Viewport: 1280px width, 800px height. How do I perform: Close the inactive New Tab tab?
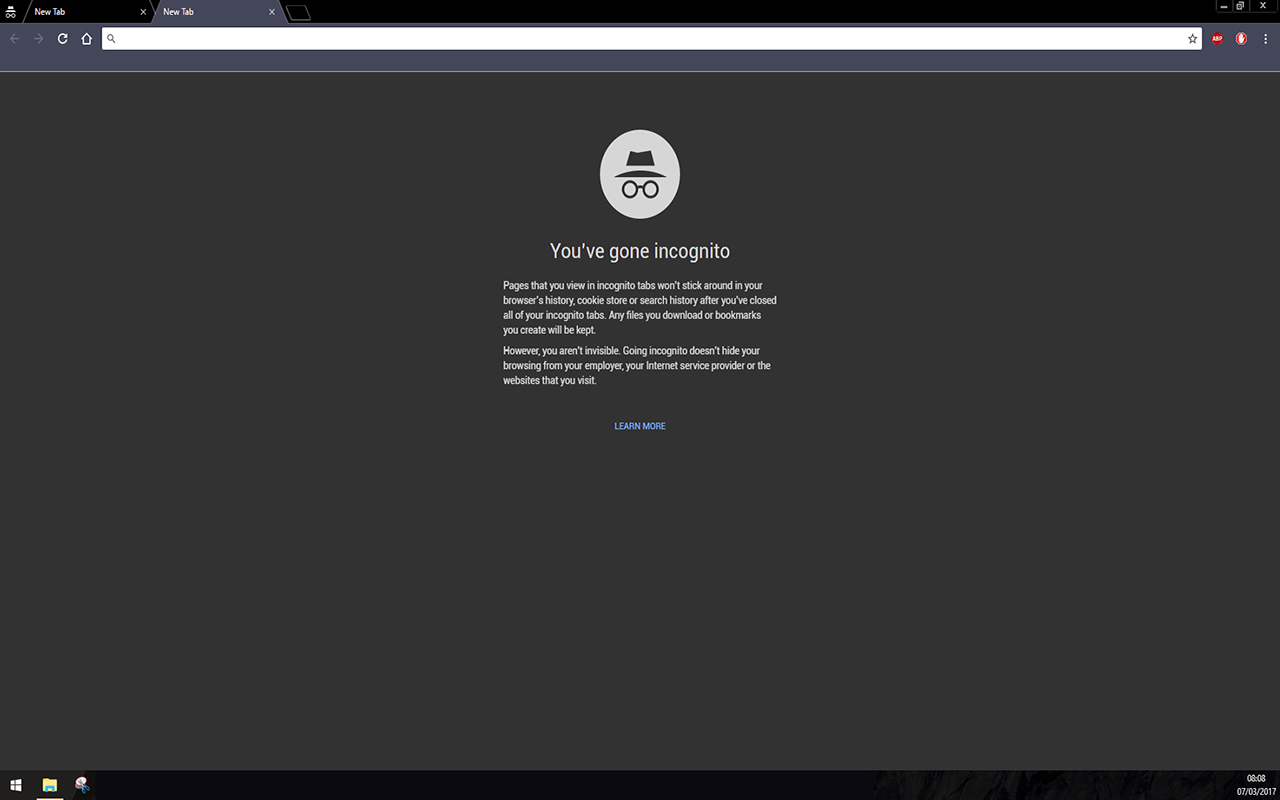click(x=143, y=12)
